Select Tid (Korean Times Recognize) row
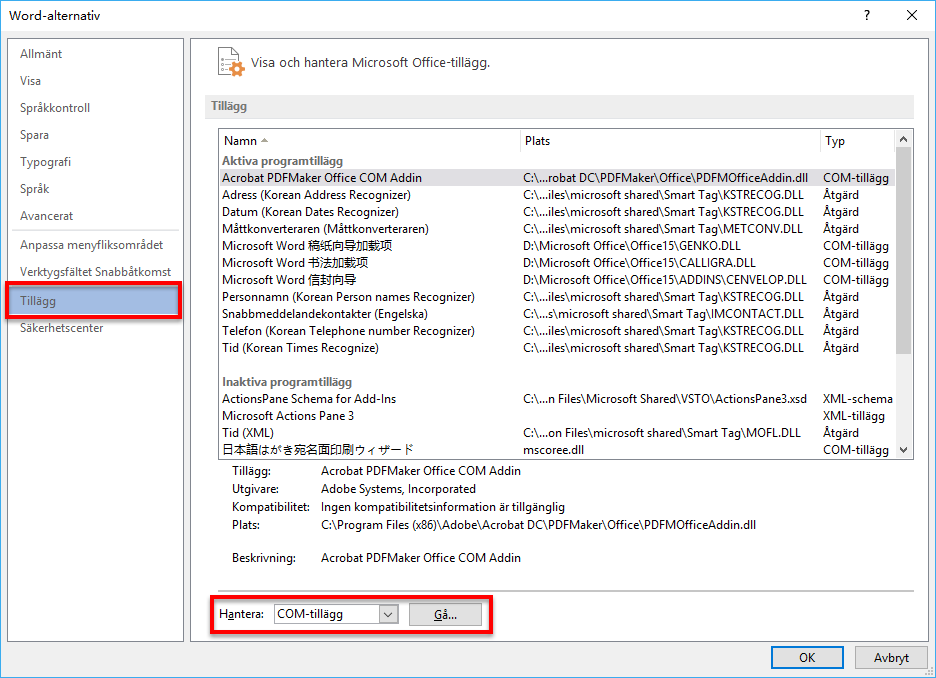The height and width of the screenshot is (678, 936). point(557,348)
